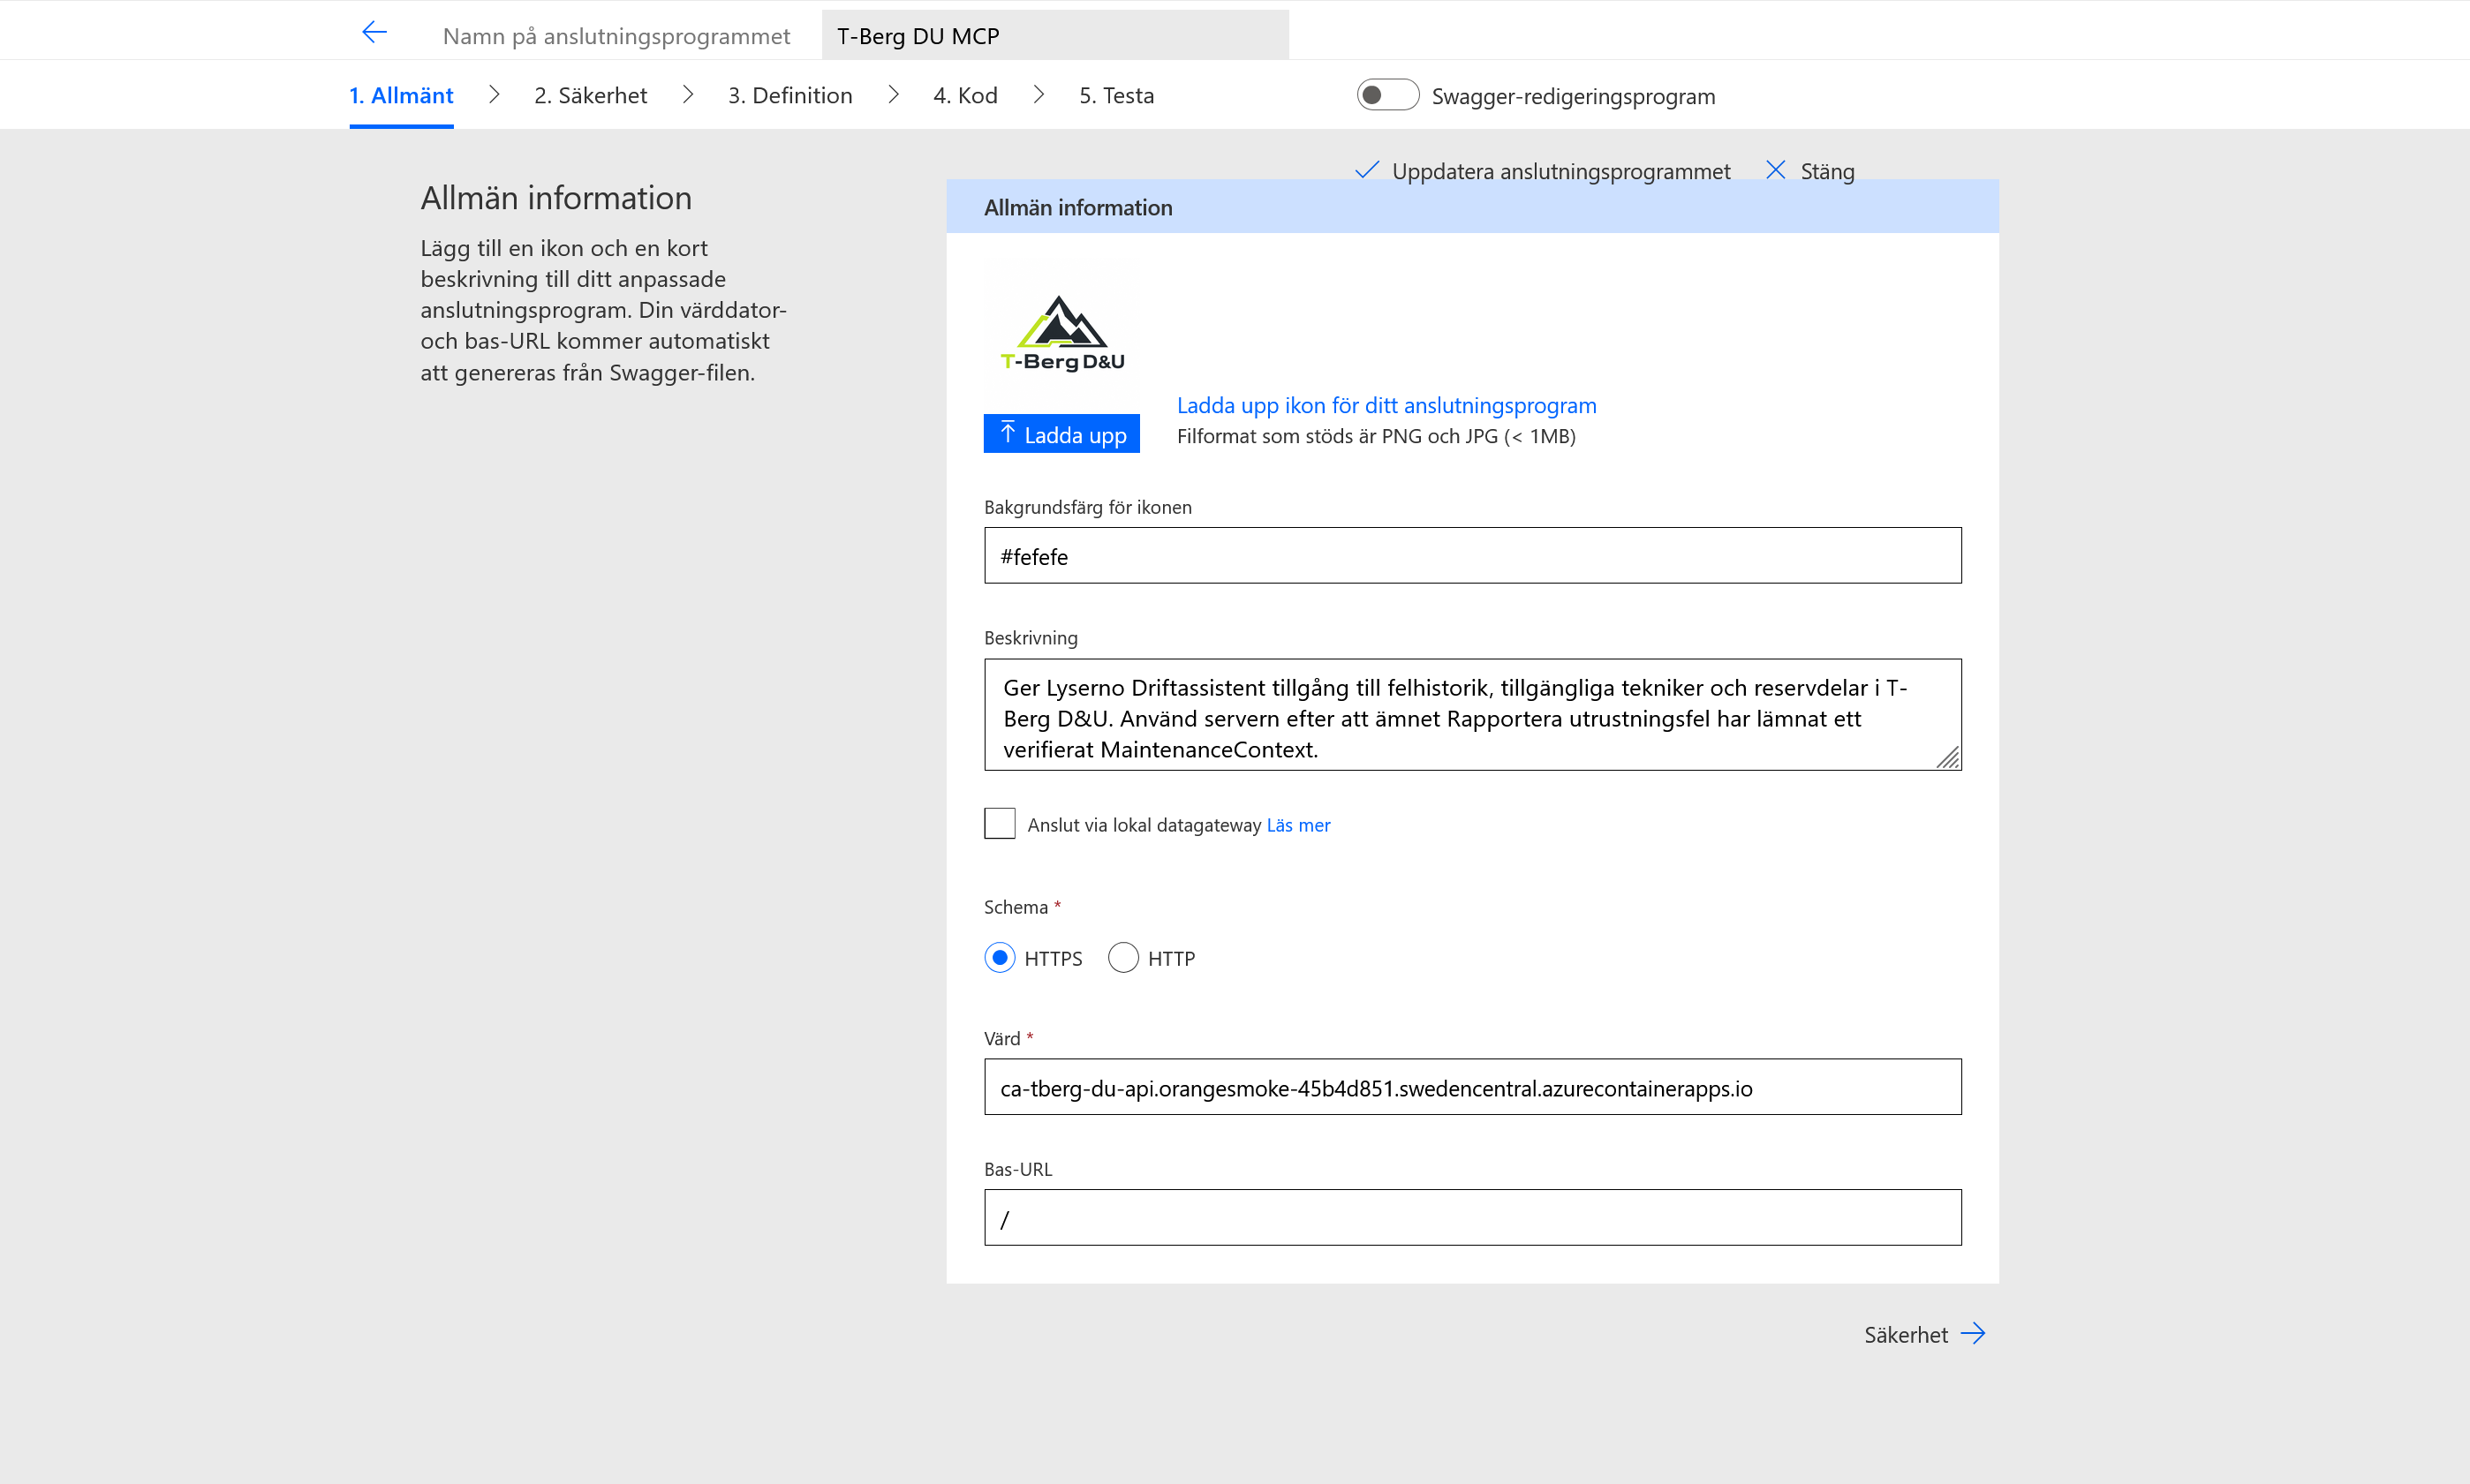Click the Bas-URL input field

pyautogui.click(x=1472, y=1218)
